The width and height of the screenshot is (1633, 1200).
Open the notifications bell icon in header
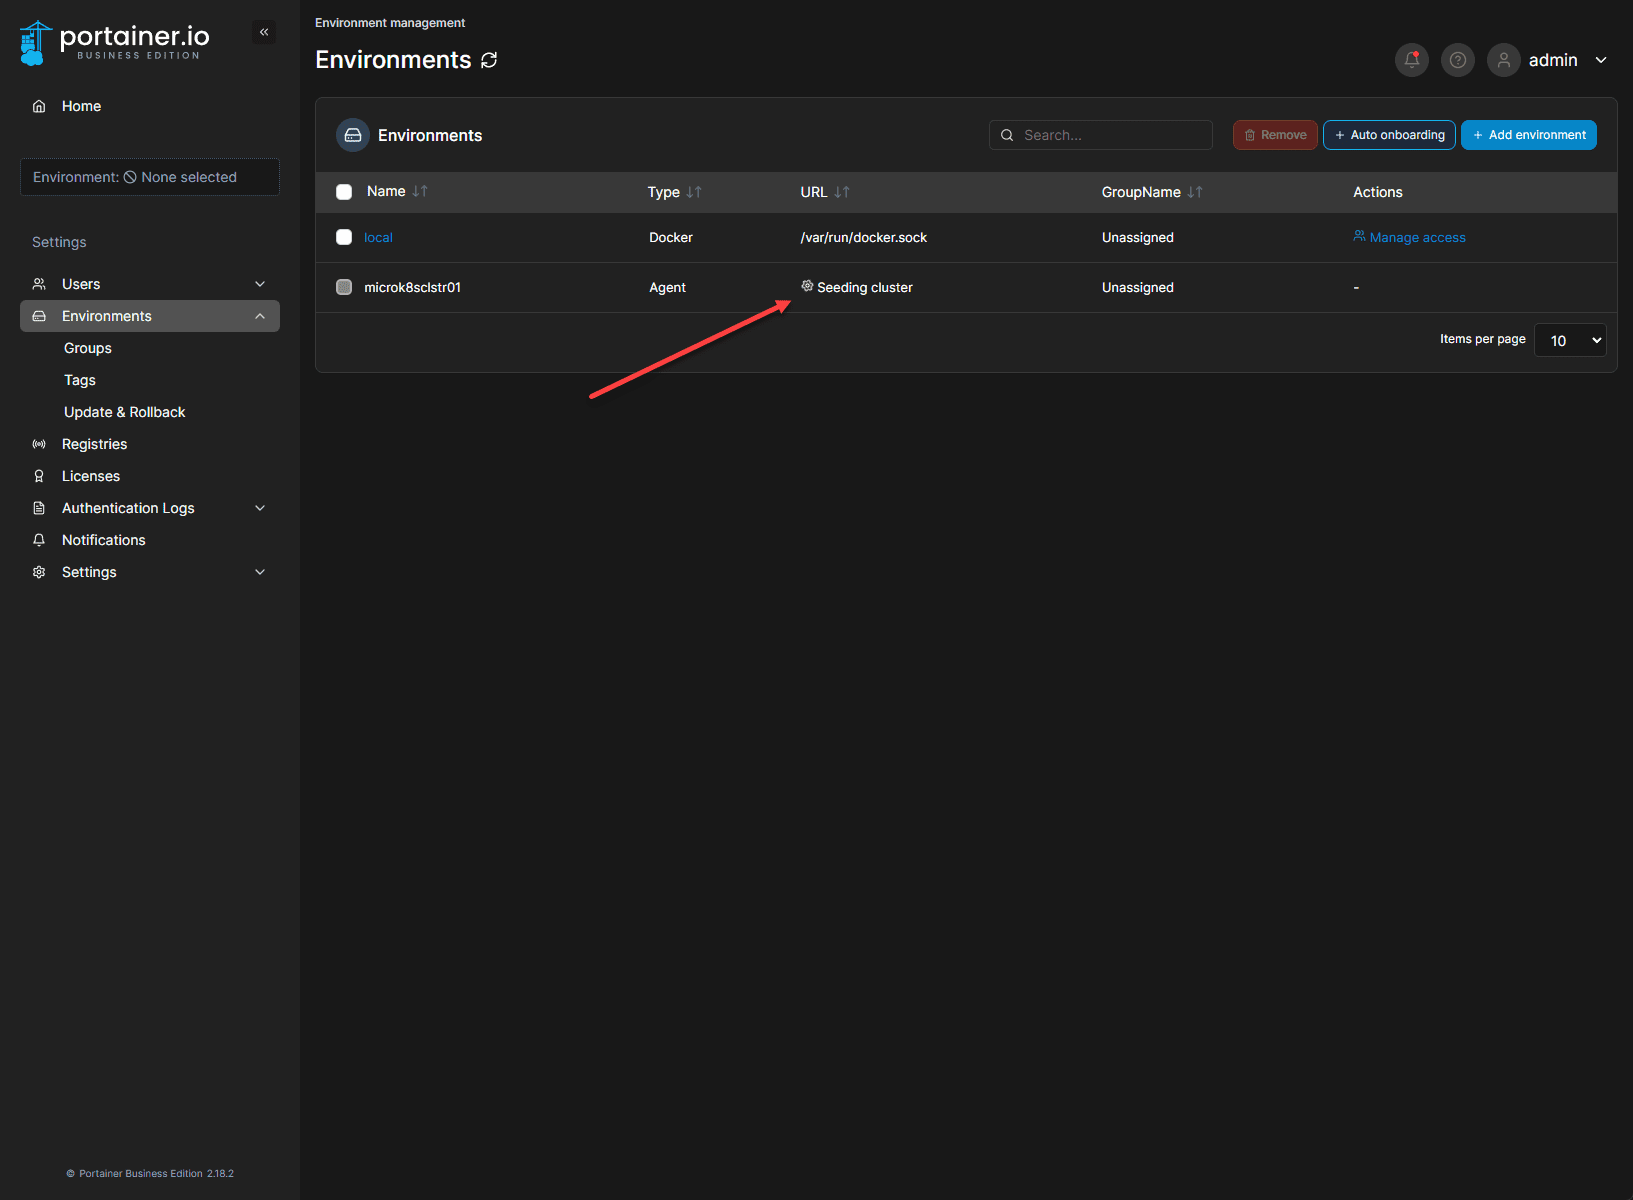pyautogui.click(x=1411, y=60)
